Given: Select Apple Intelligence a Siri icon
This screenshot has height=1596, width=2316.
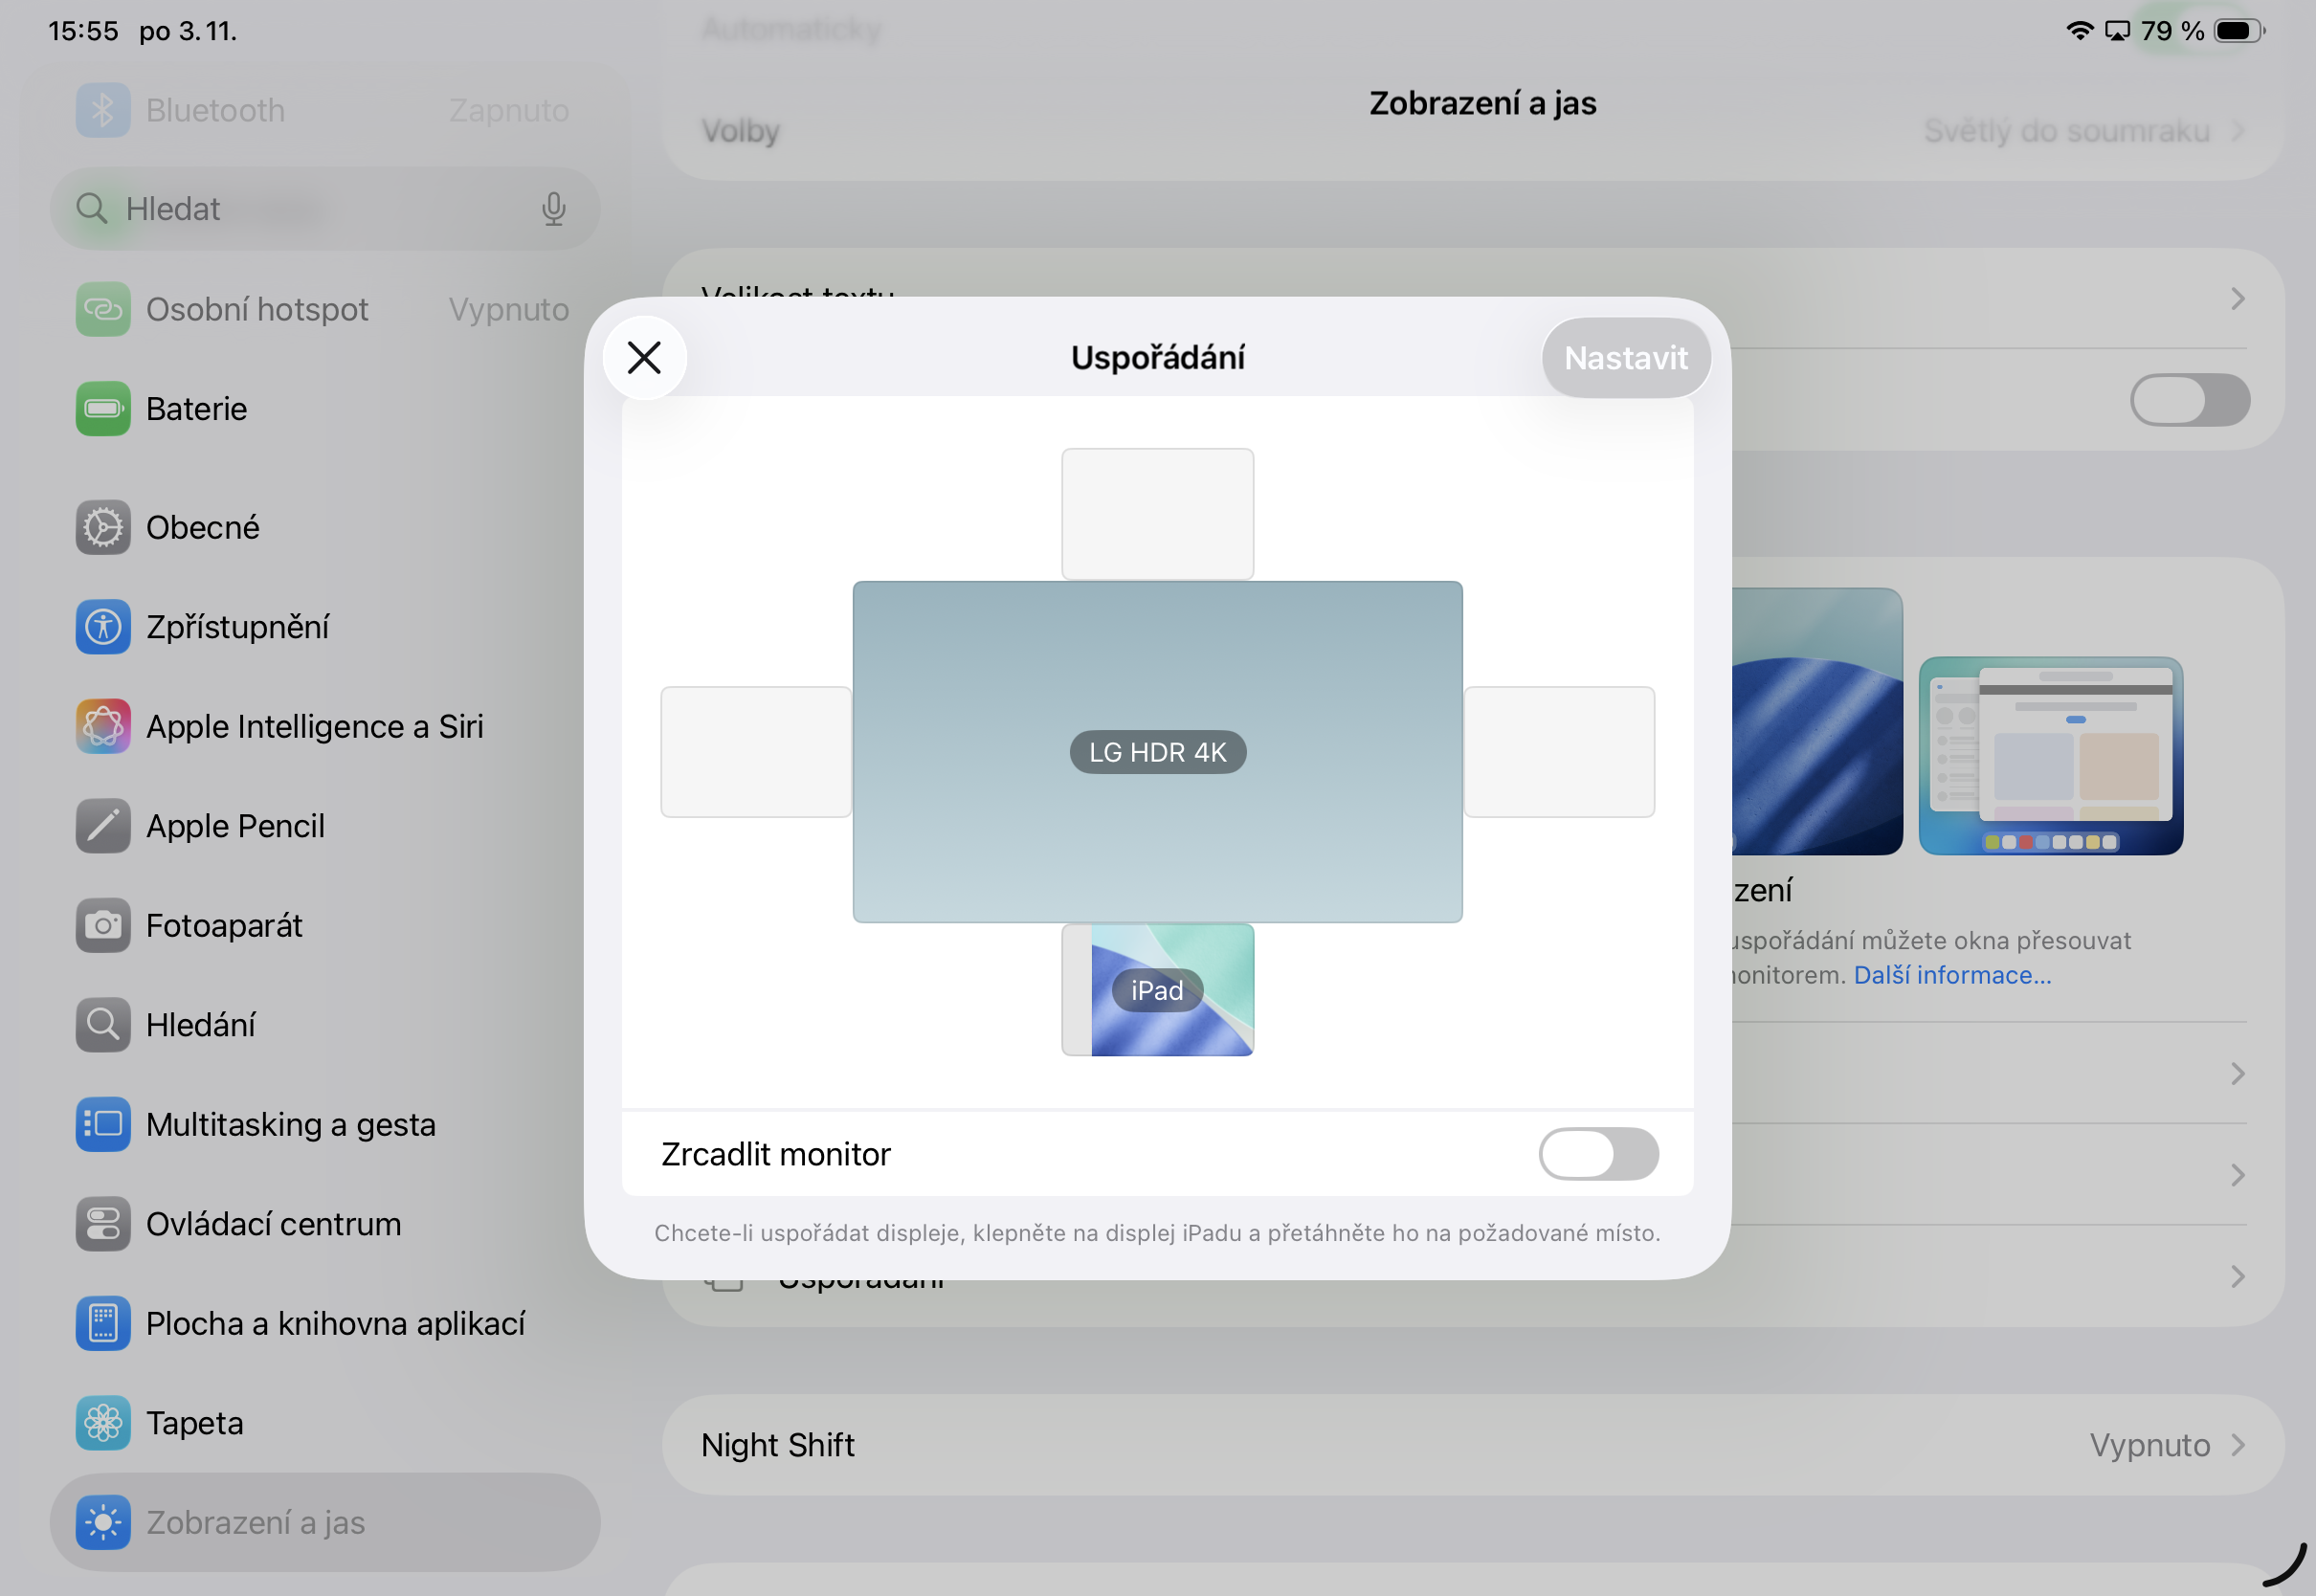Looking at the screenshot, I should 102,726.
